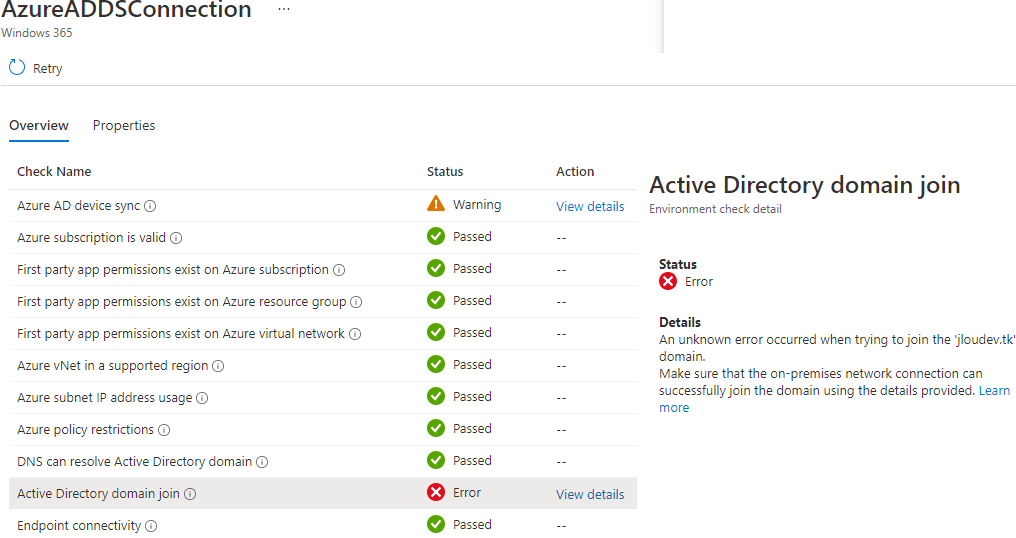Select the Azure subscription is valid row text
Image resolution: width=1016 pixels, height=538 pixels.
[x=91, y=237]
